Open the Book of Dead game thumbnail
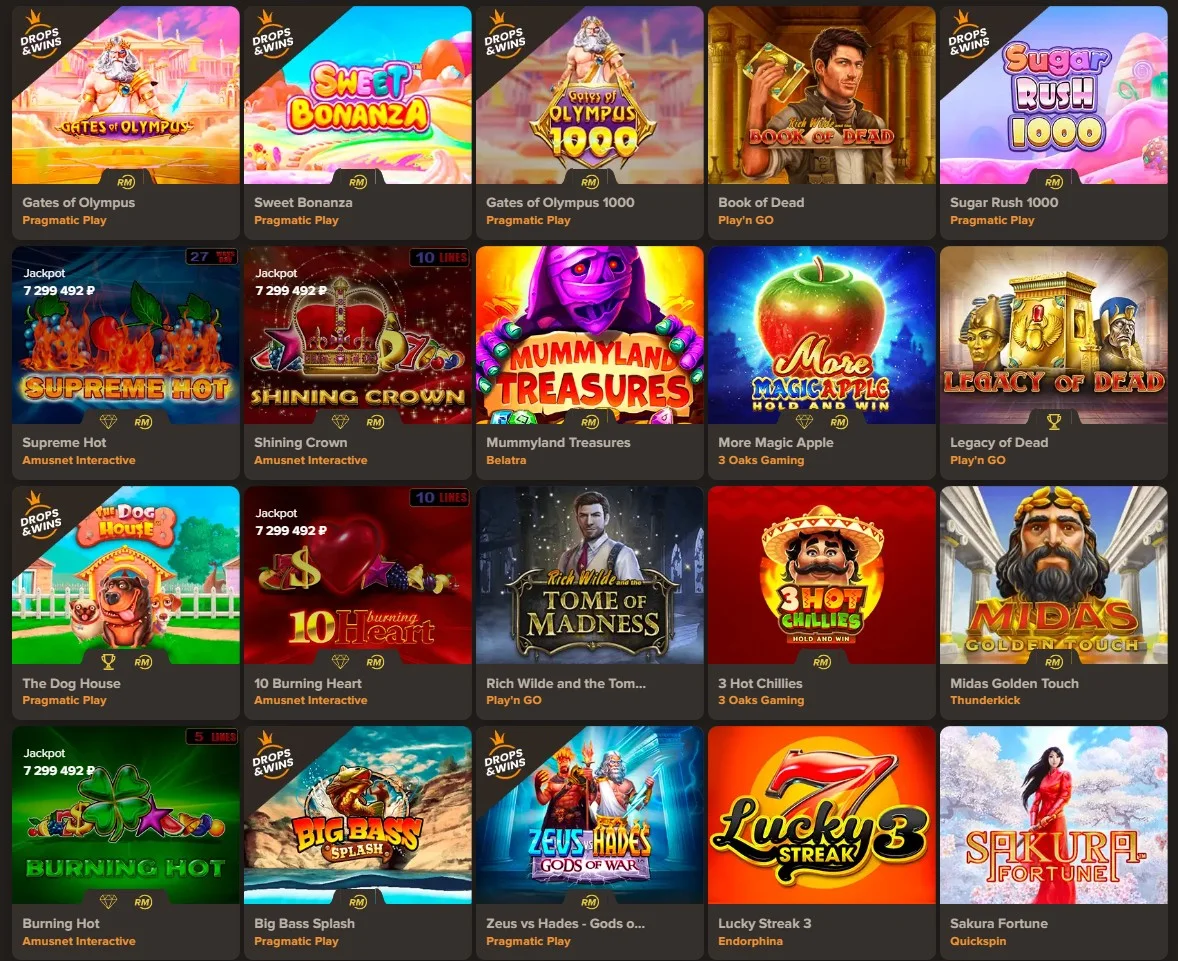The width and height of the screenshot is (1178, 961). [x=822, y=95]
